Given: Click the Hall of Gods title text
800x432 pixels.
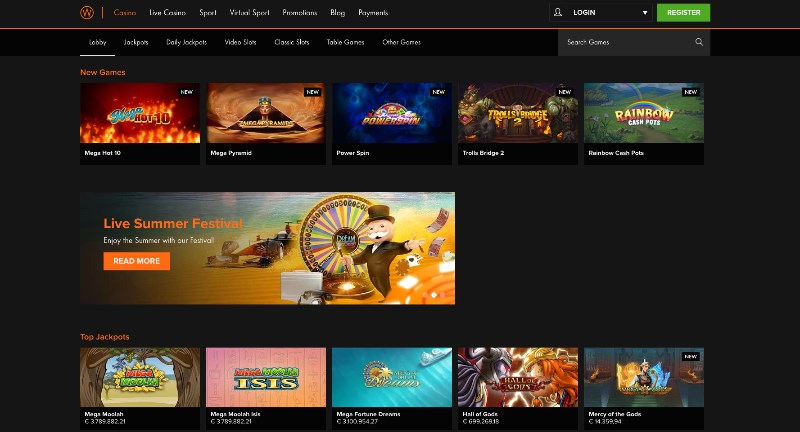Looking at the screenshot, I should click(x=480, y=414).
